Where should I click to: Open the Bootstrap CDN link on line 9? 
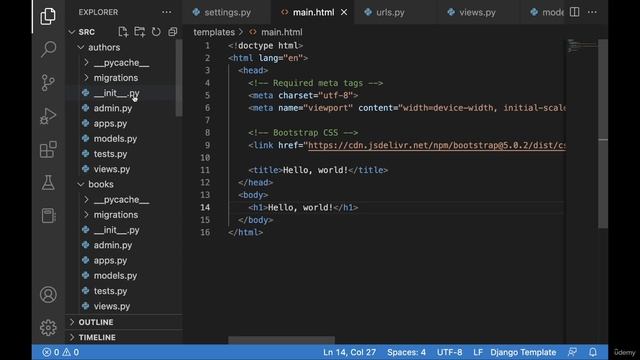437,145
